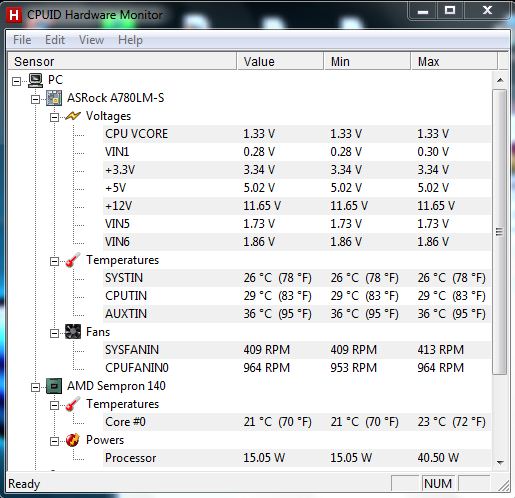The height and width of the screenshot is (498, 515).
Task: Click the 11.65 V current value
Action: tap(262, 206)
